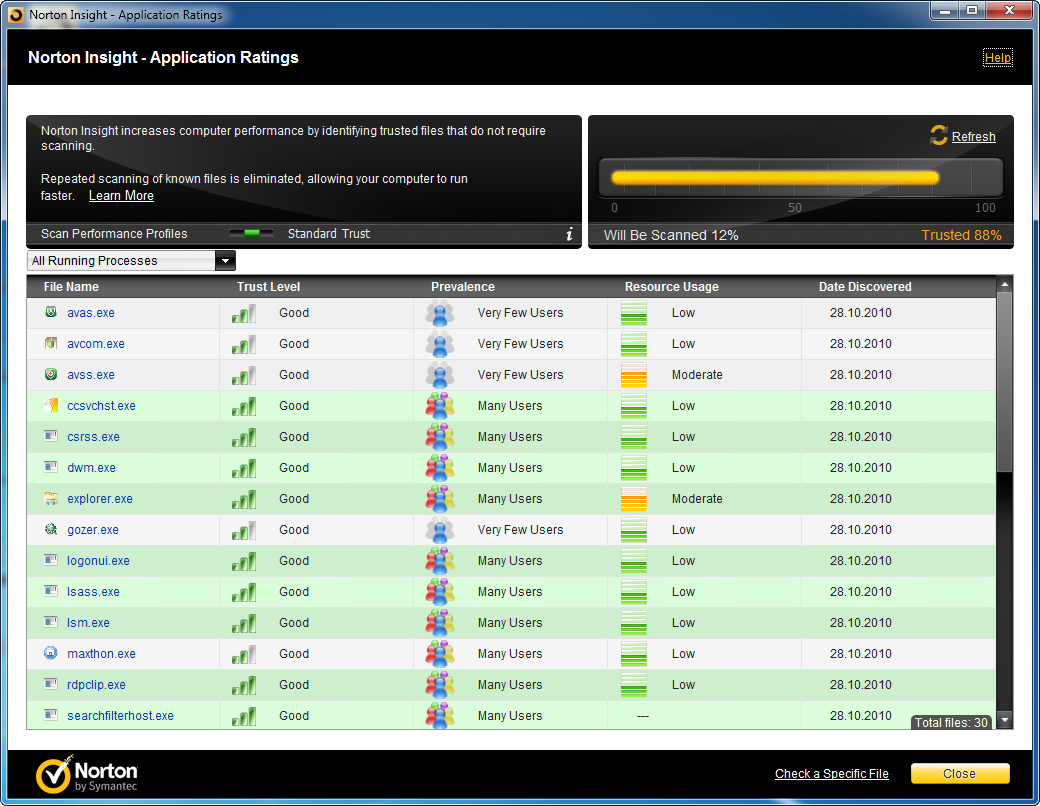This screenshot has height=806, width=1040.
Task: Open the searchfilterhost.exe file link
Action: 121,716
